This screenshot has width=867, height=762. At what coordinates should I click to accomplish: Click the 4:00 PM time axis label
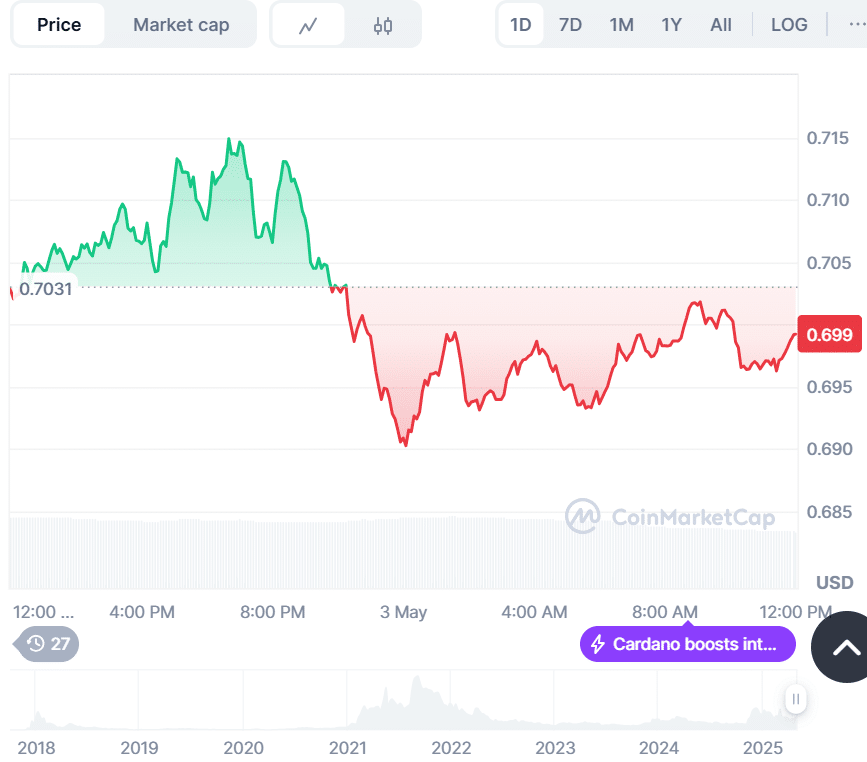coord(142,612)
